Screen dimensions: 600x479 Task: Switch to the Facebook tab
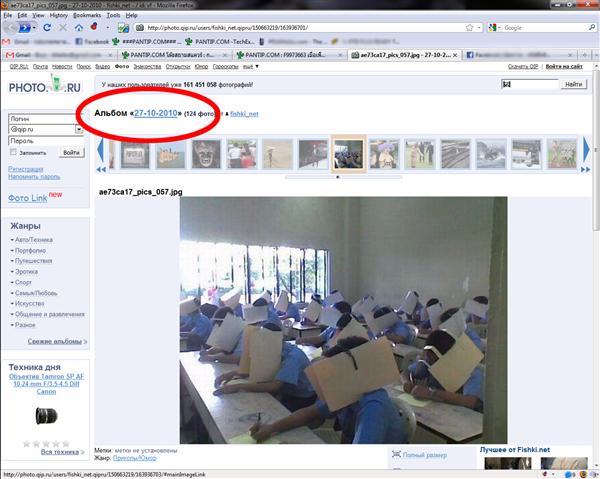519,55
